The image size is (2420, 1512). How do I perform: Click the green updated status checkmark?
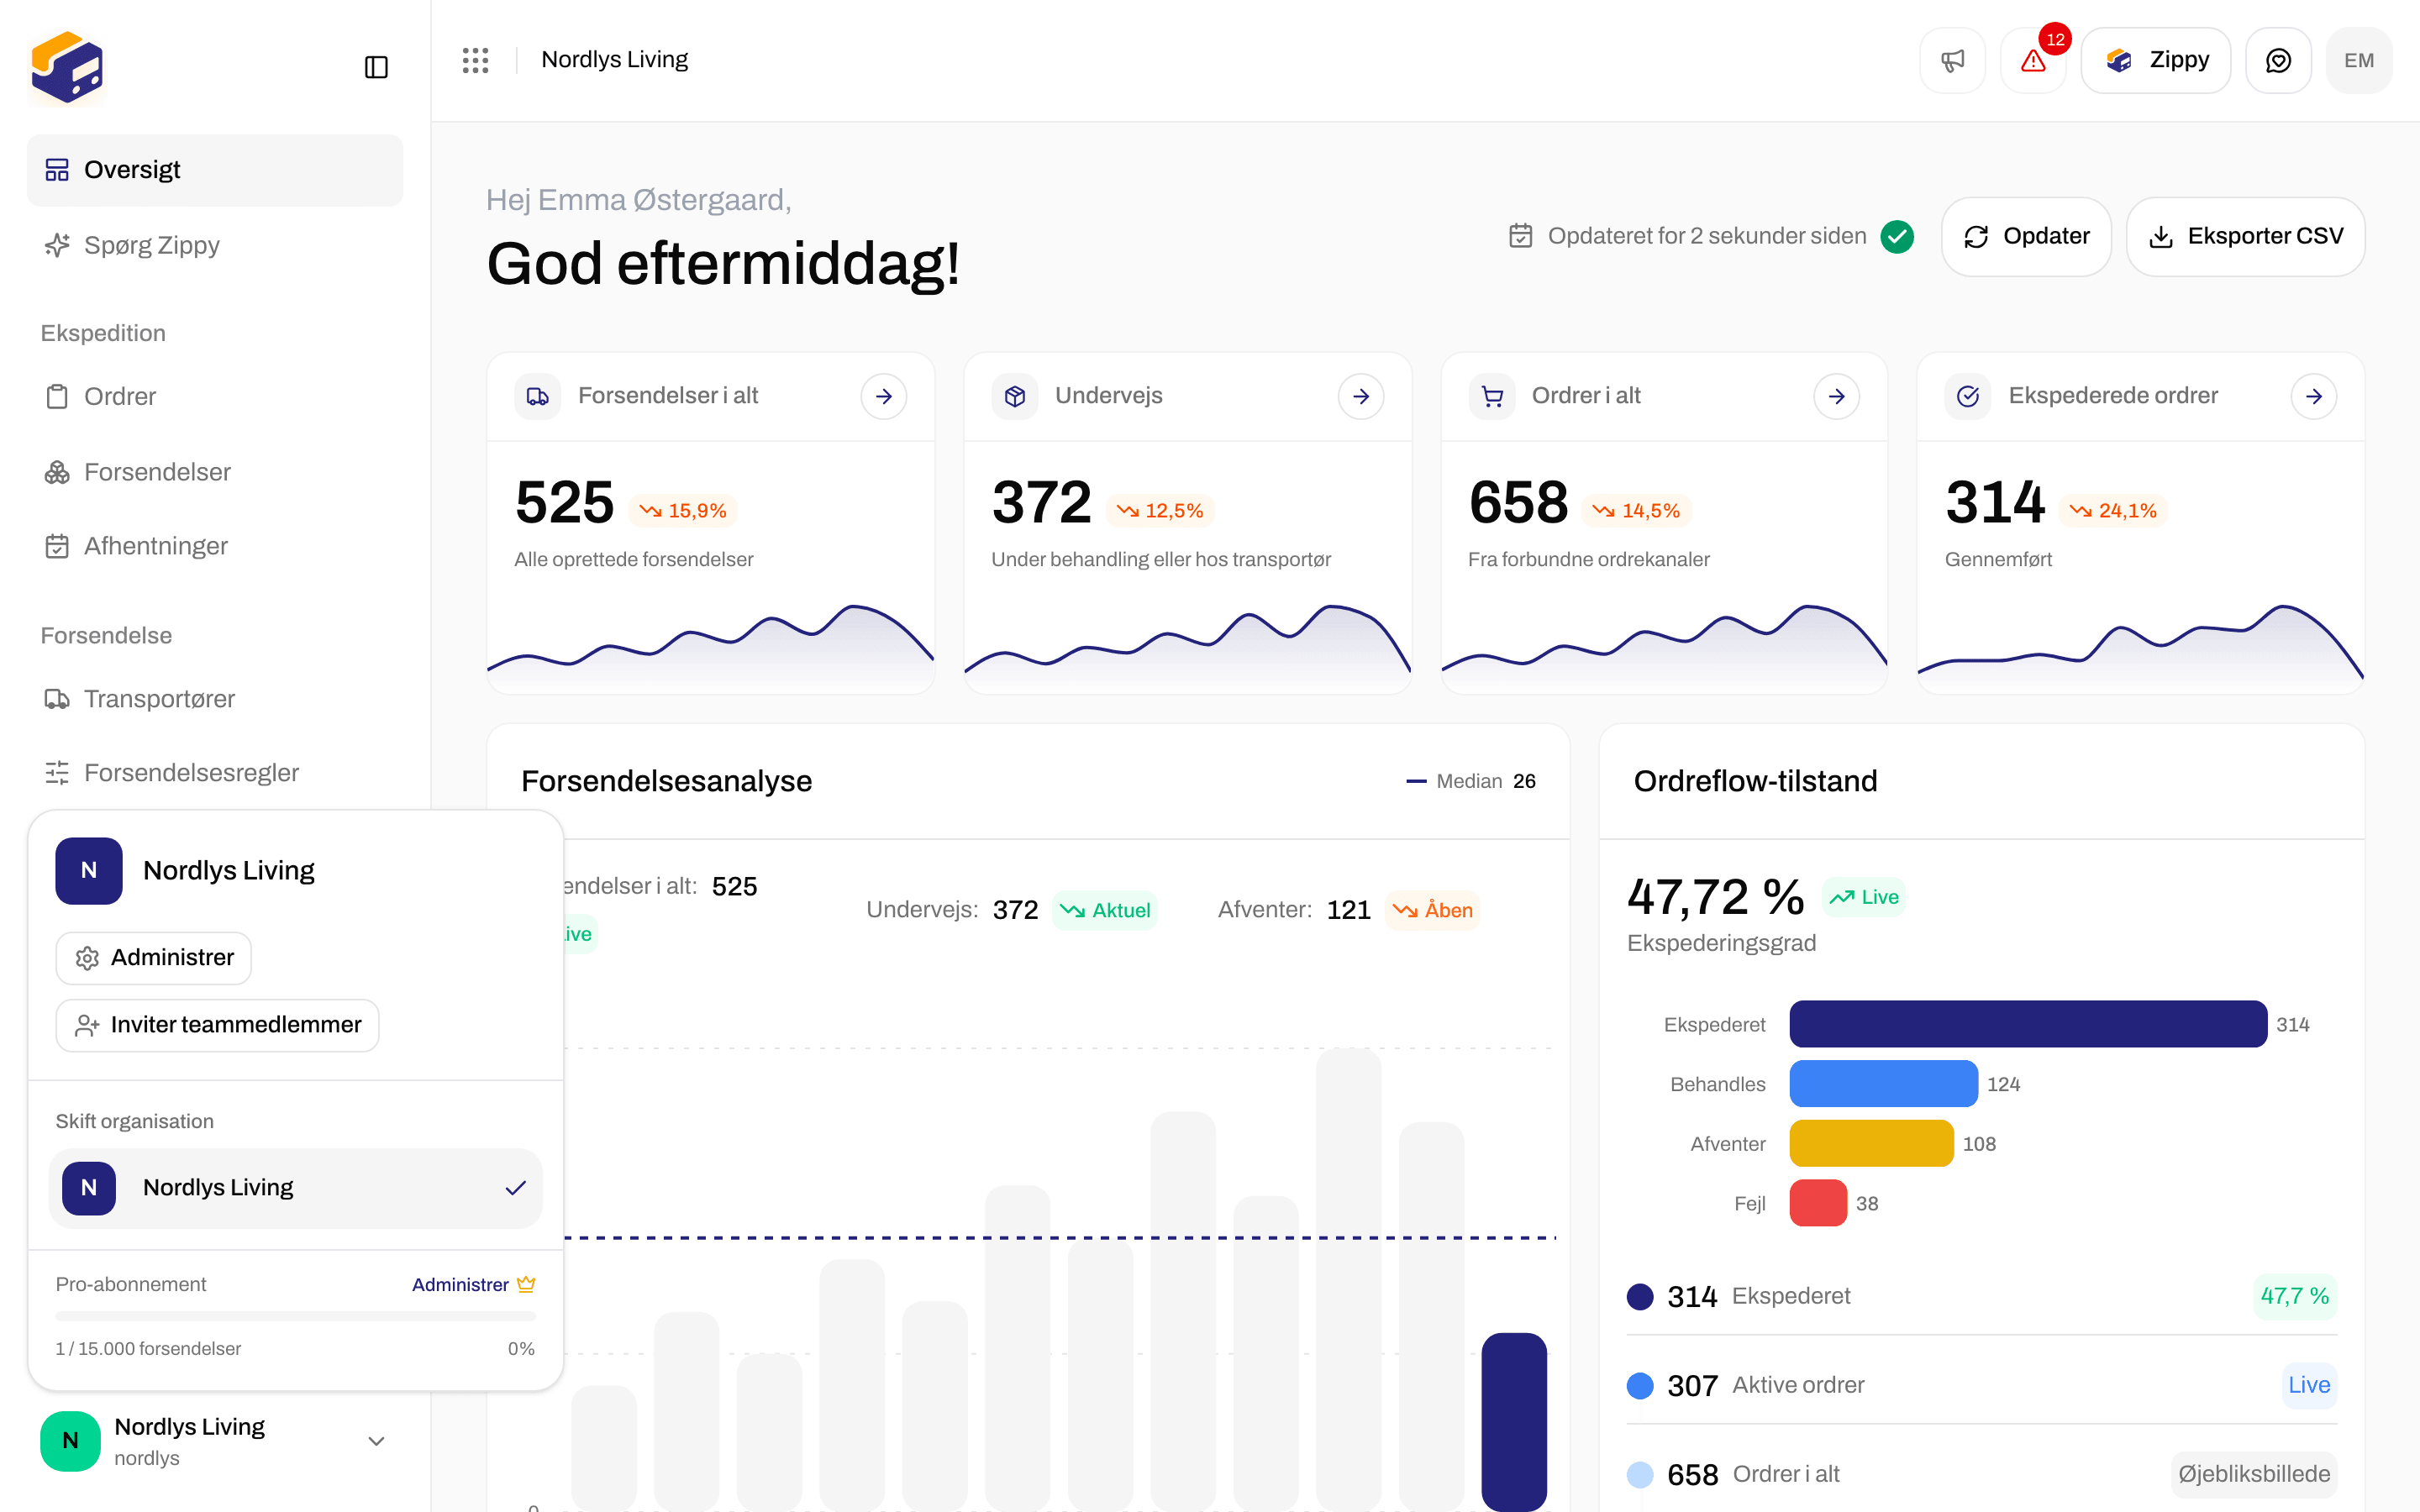[1897, 236]
